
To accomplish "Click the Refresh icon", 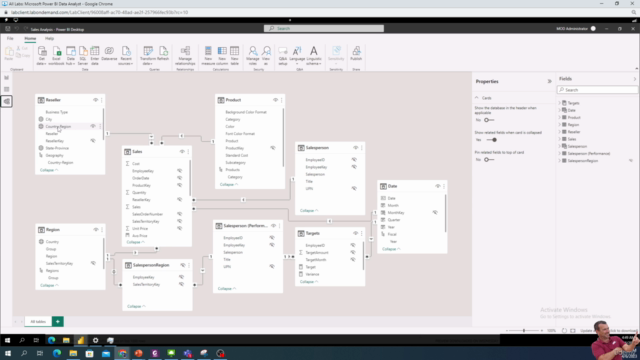I will [163, 54].
